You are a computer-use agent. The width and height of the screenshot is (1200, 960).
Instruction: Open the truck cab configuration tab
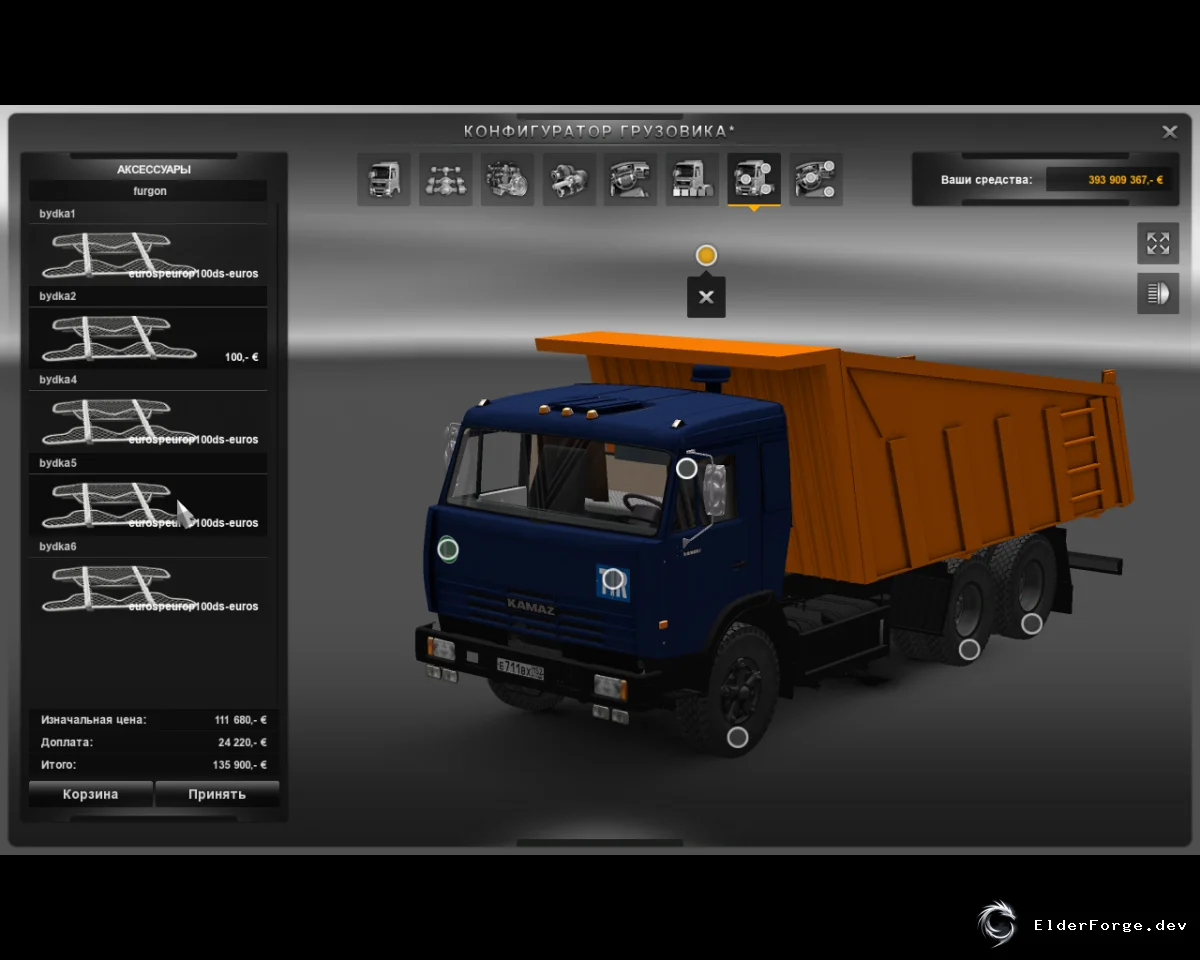[384, 180]
